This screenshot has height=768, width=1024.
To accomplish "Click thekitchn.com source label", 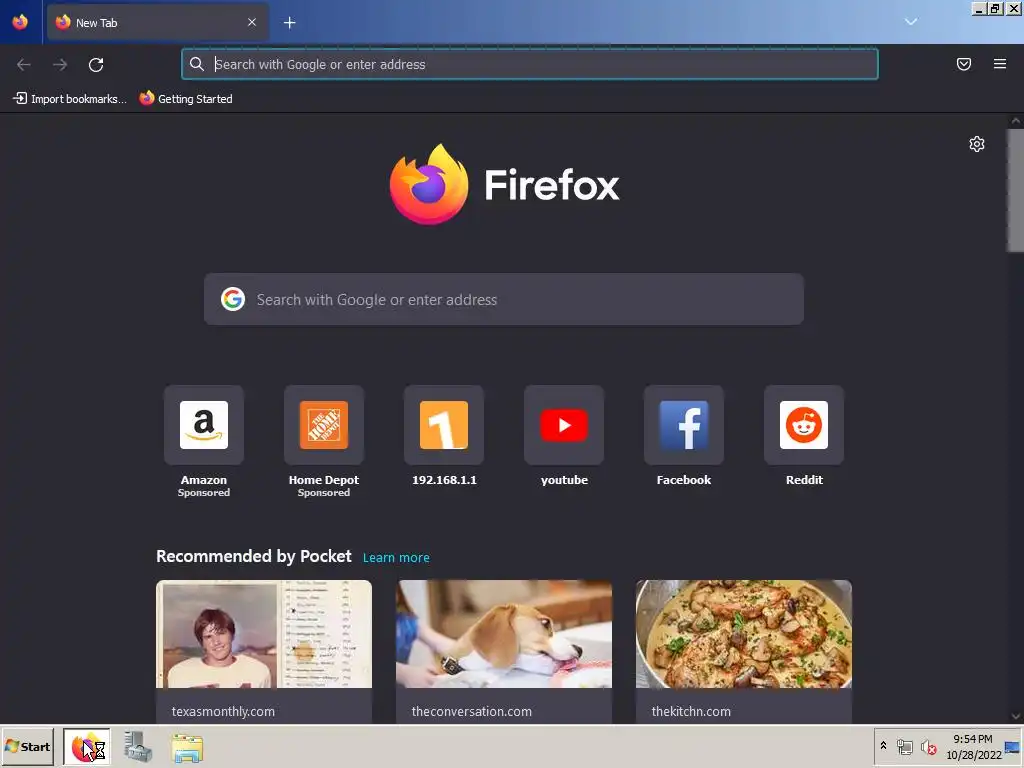I will click(x=691, y=711).
